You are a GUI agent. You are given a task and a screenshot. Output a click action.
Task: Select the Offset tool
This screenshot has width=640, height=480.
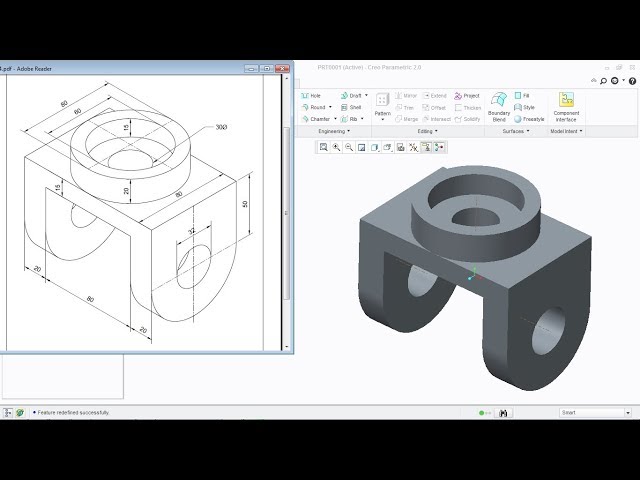[x=434, y=107]
